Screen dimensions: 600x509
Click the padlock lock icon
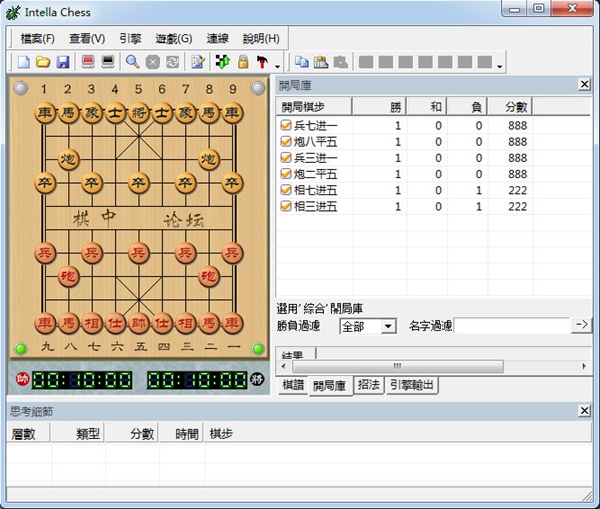tap(243, 62)
